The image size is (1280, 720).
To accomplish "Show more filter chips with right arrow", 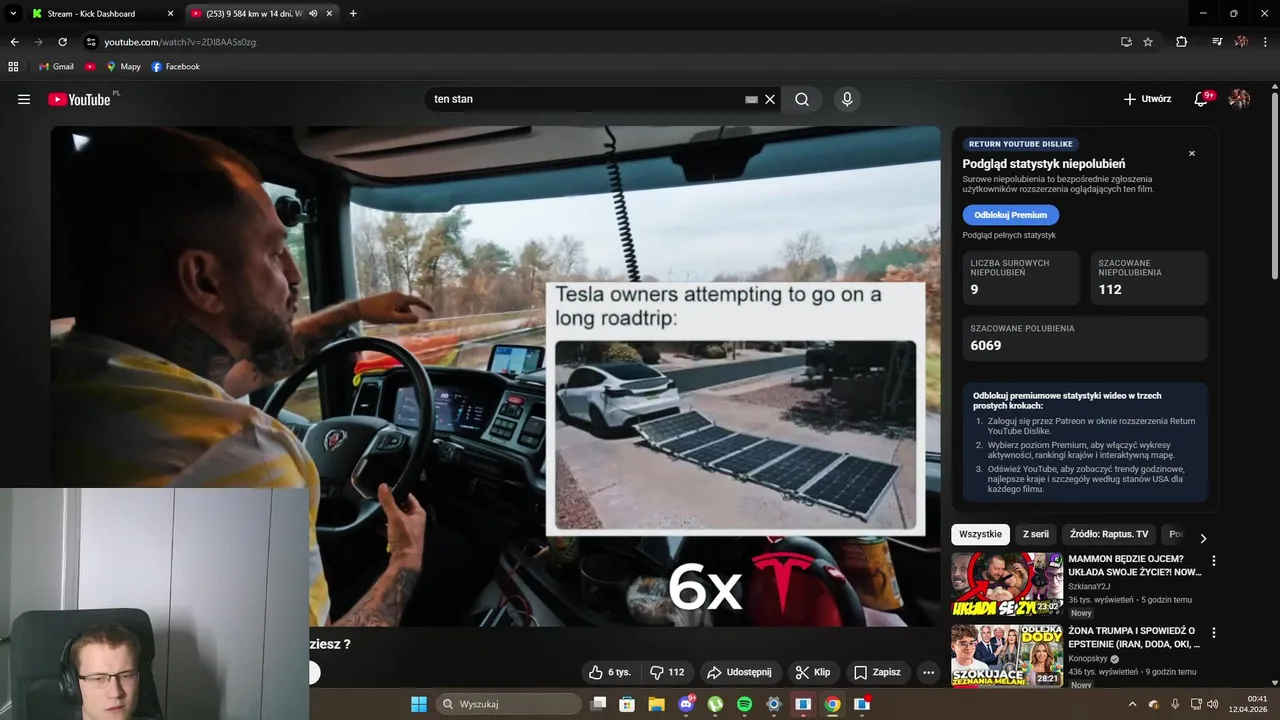I will pos(1203,538).
